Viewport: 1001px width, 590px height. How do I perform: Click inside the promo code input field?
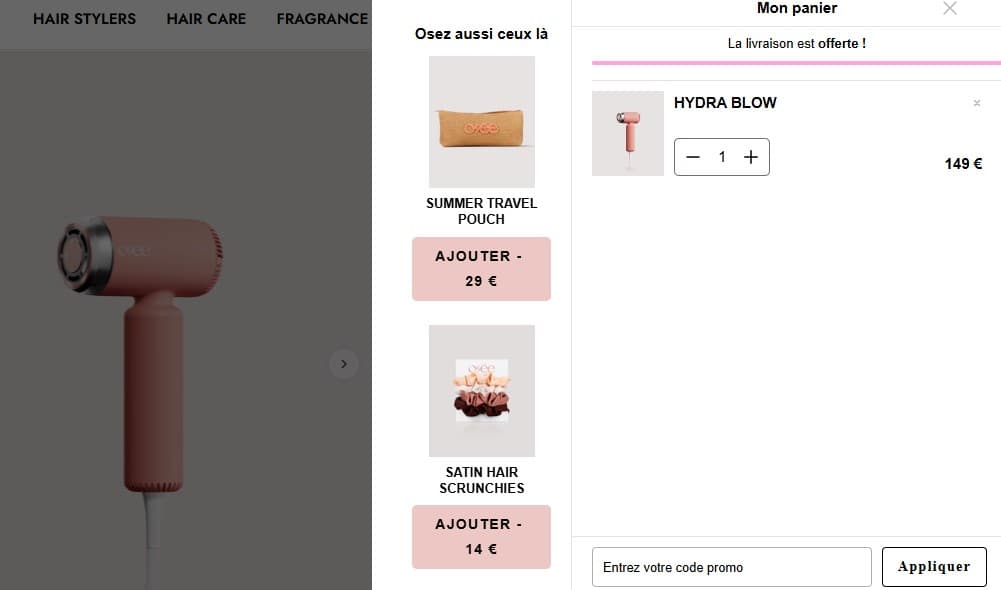731,566
